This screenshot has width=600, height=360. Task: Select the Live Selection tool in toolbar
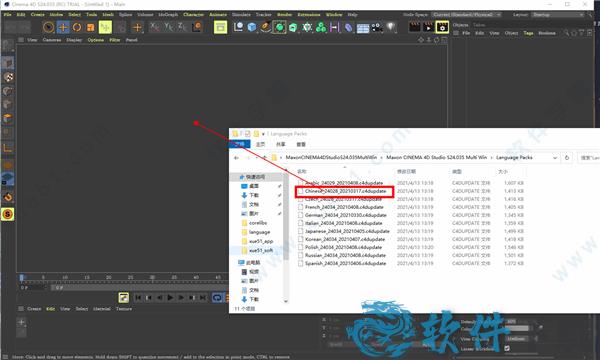pyautogui.click(x=49, y=27)
